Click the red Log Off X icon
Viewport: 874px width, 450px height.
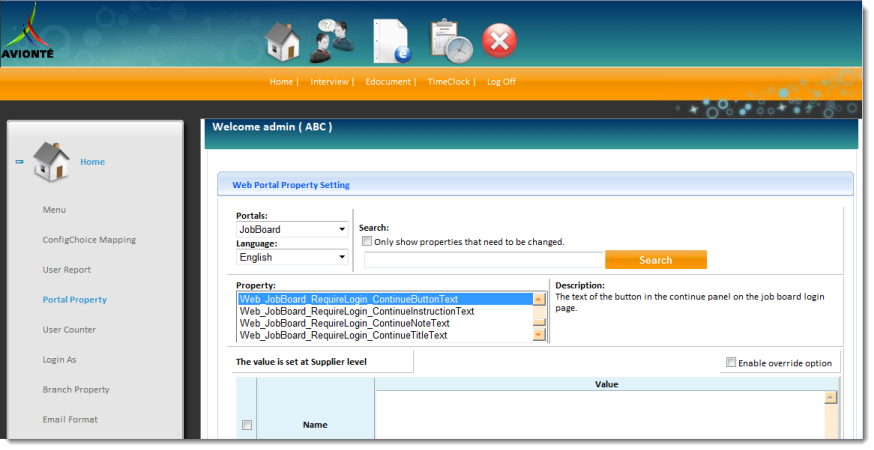[499, 41]
